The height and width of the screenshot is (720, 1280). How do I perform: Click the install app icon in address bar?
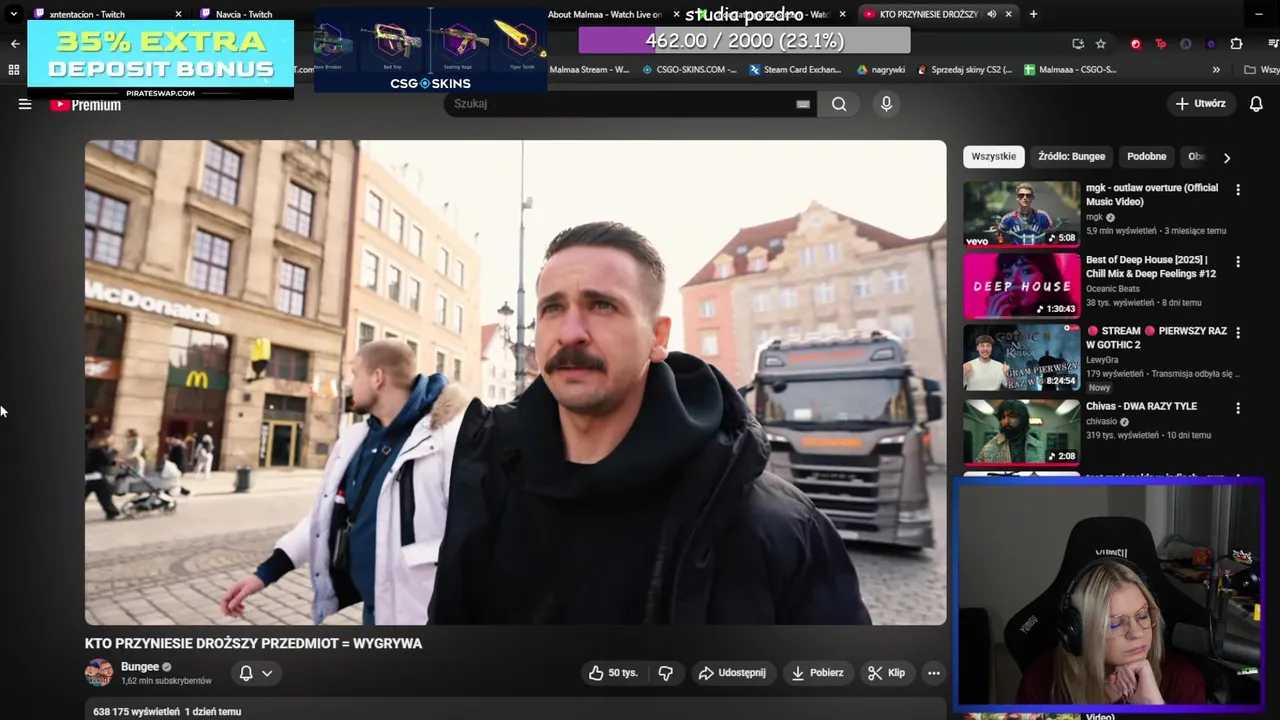[1078, 43]
